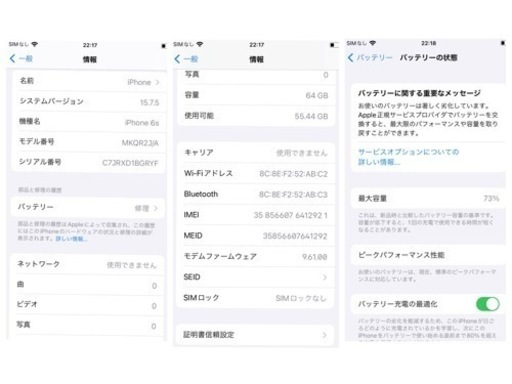Select 最大容量 73% row
Screen dimensions: 512x384
[428, 199]
